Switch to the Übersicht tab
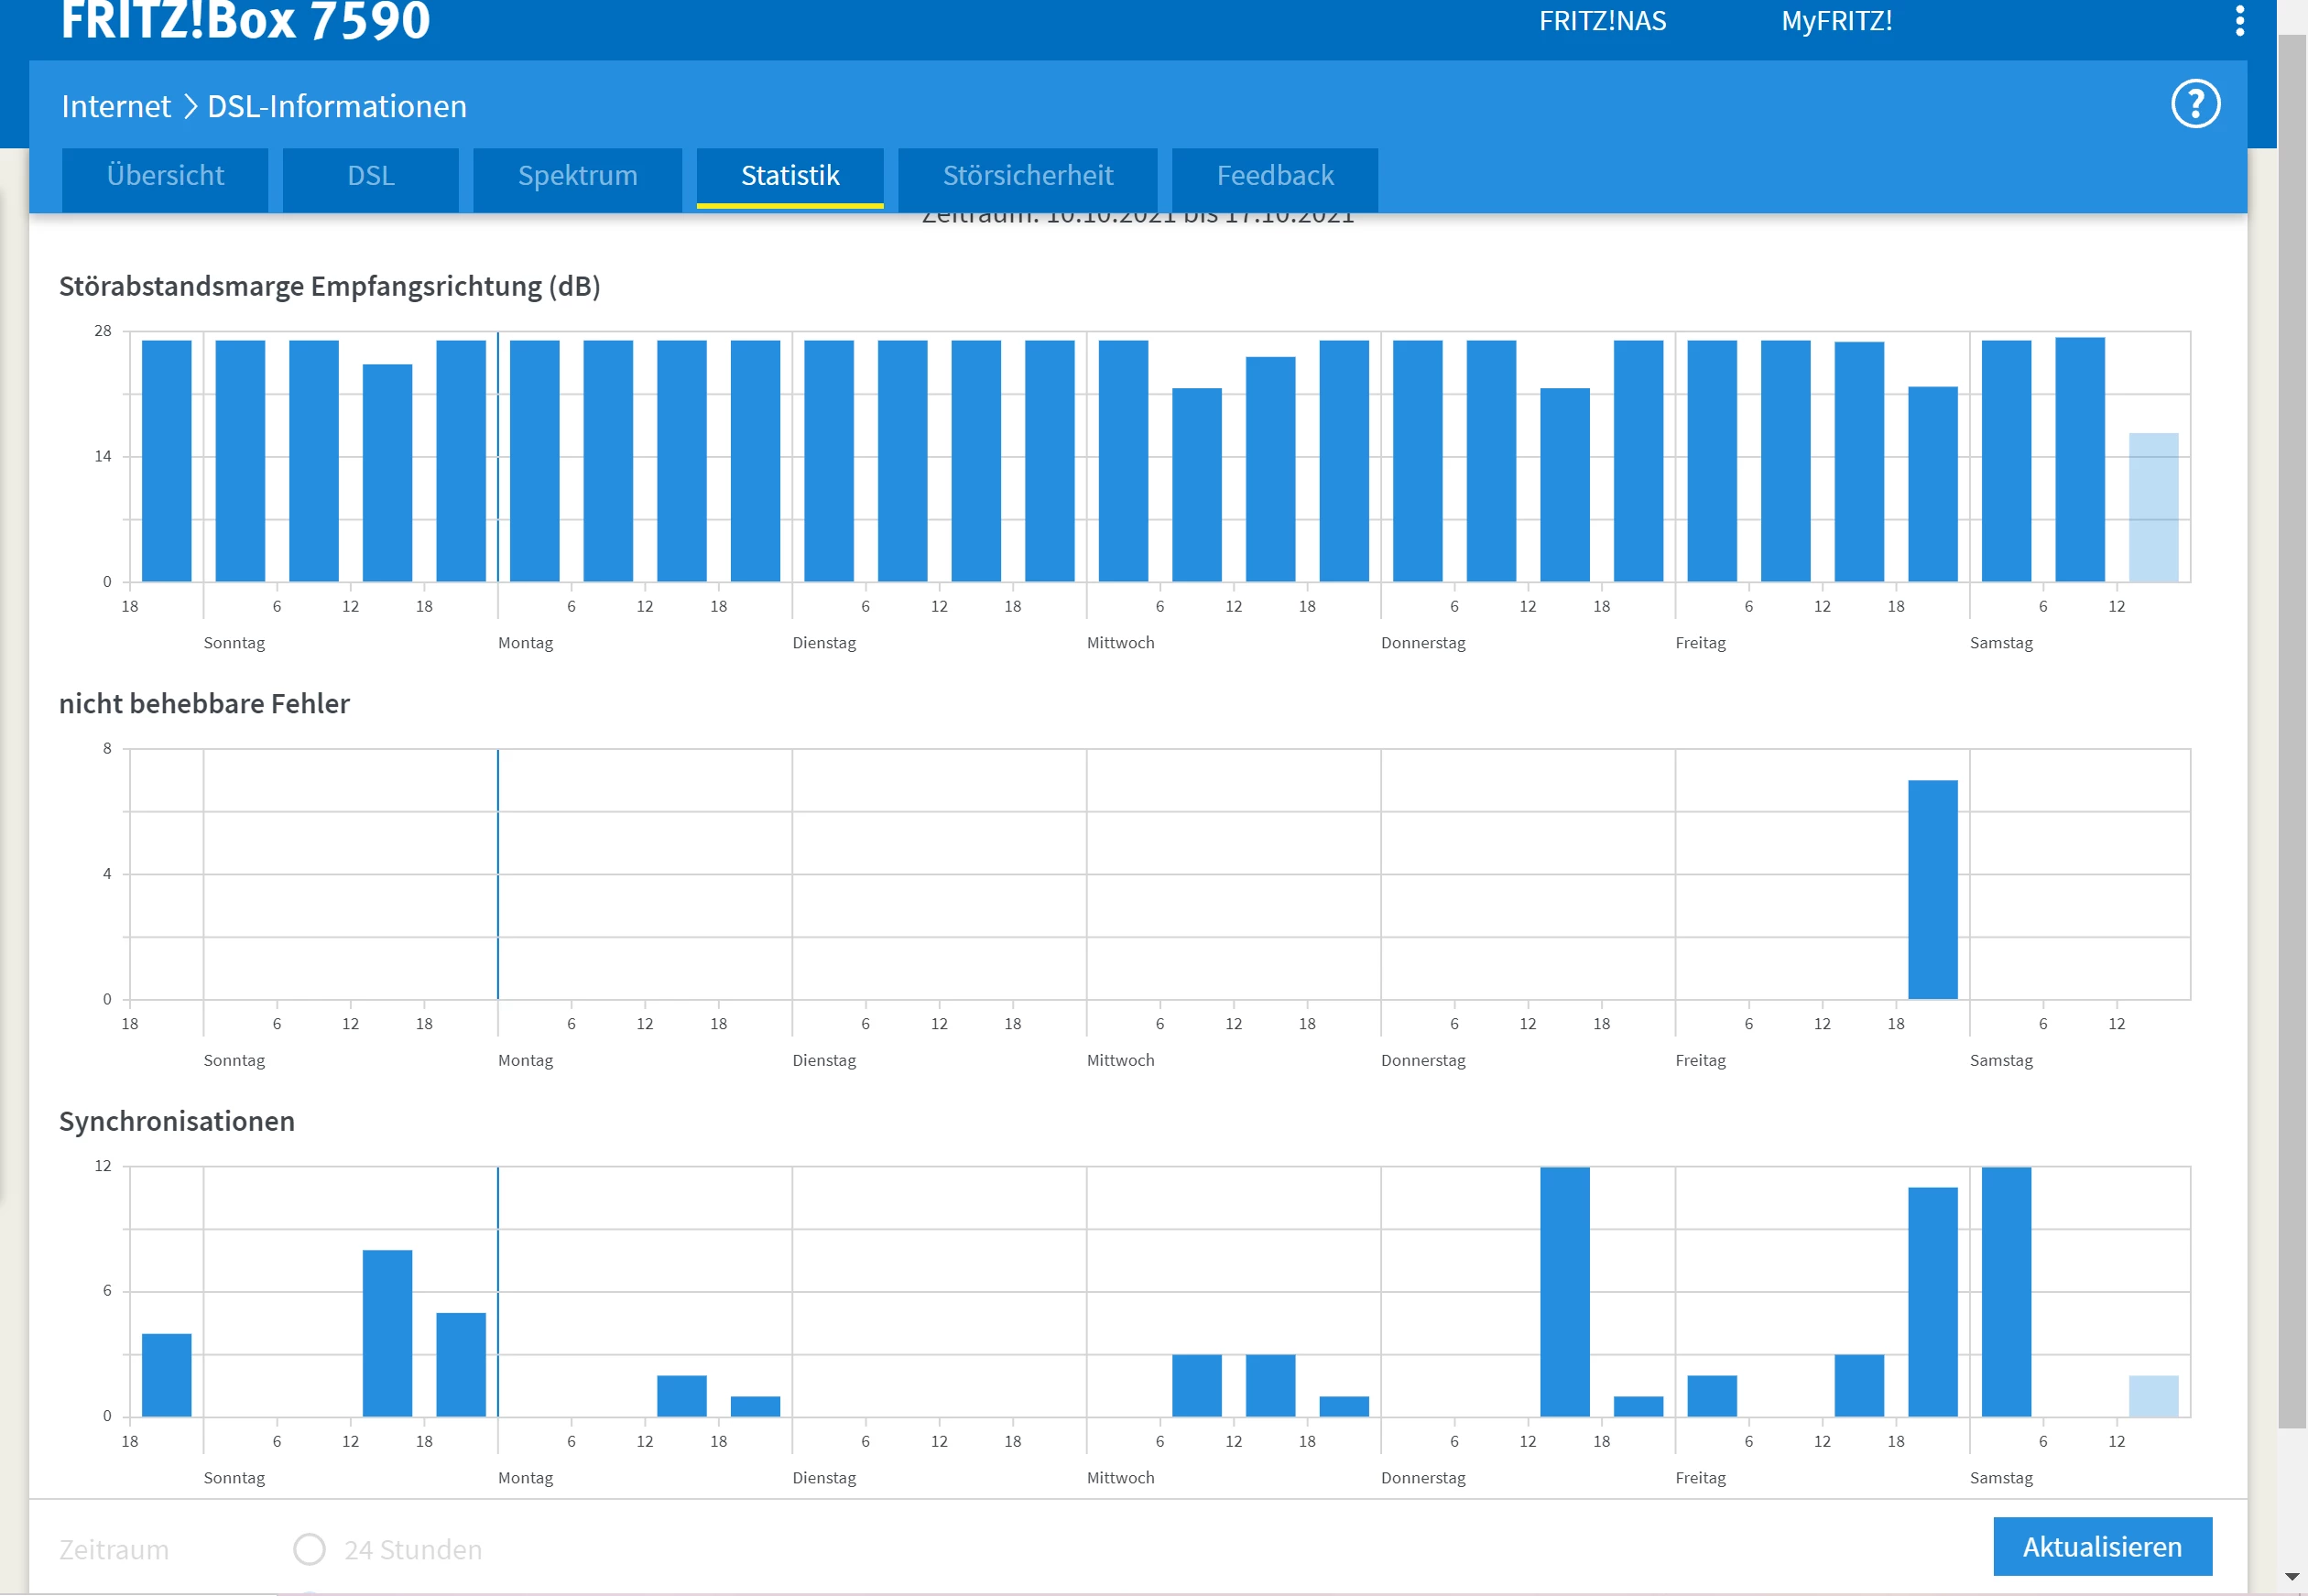 coord(165,176)
